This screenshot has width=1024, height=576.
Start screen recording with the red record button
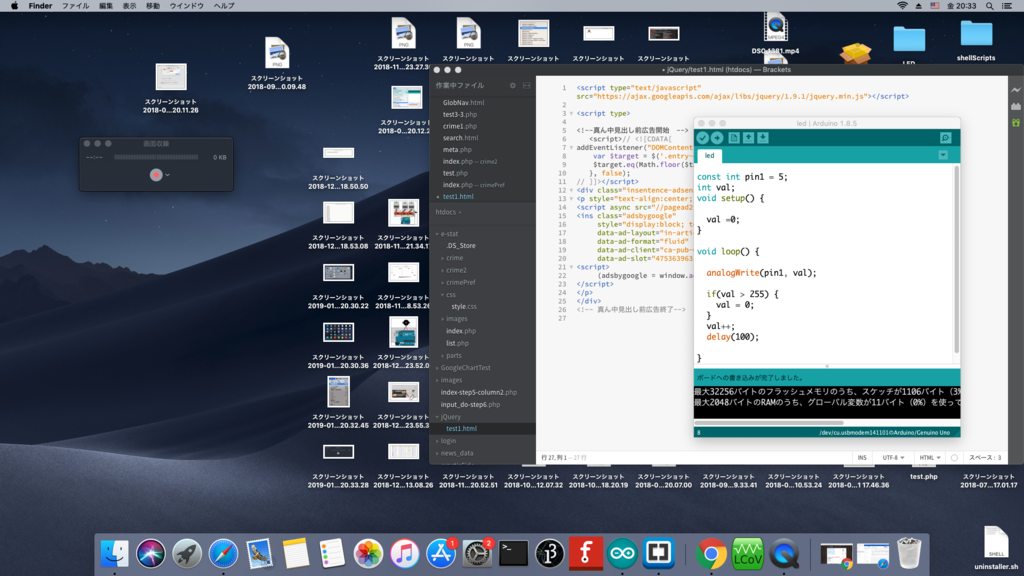click(155, 175)
